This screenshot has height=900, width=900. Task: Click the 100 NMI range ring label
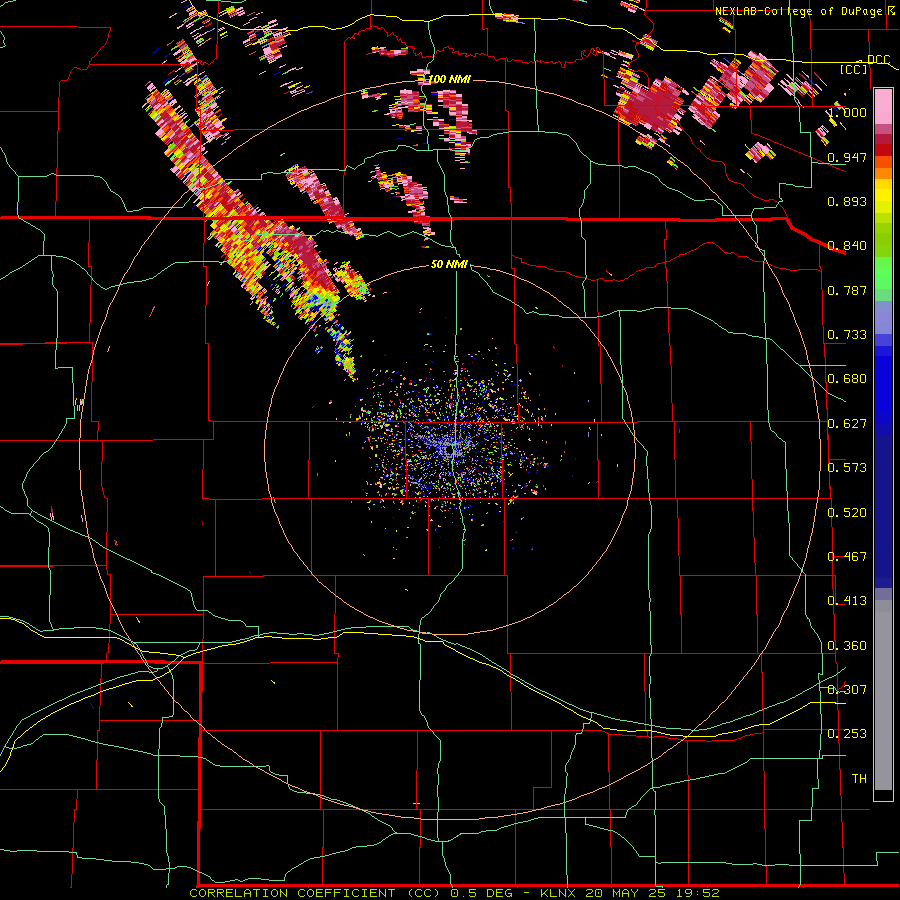click(449, 79)
